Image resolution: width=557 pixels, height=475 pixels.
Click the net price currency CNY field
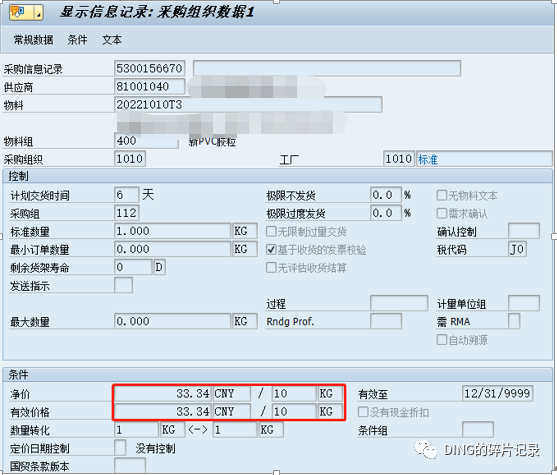point(232,394)
